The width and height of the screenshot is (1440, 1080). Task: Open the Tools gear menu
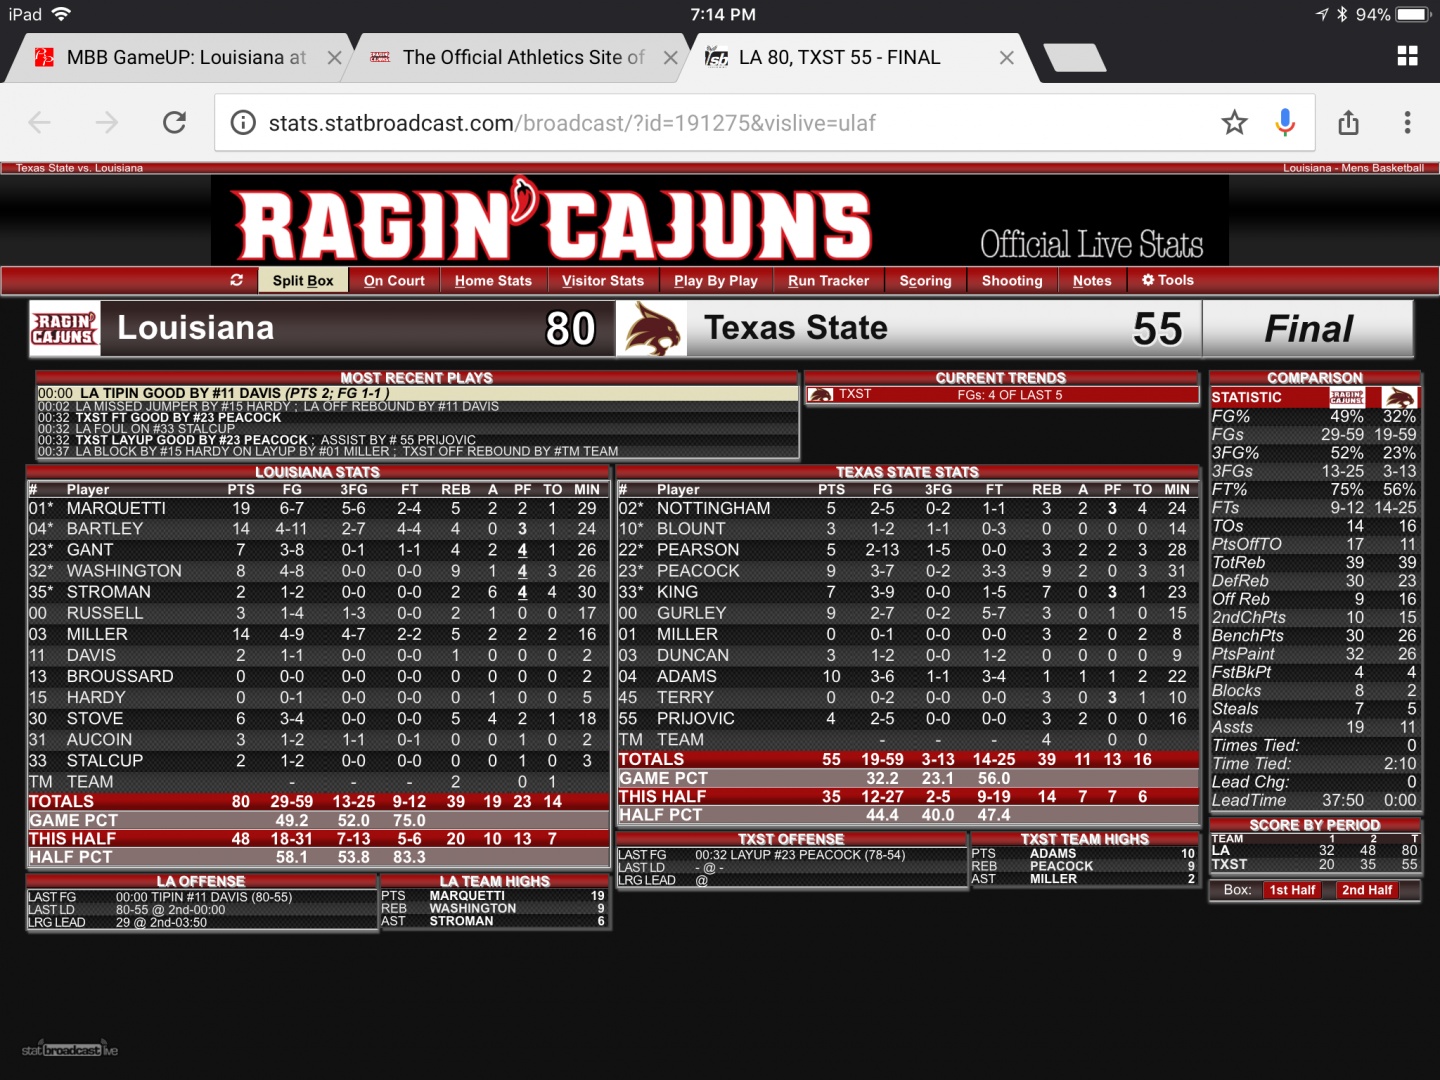click(1167, 280)
